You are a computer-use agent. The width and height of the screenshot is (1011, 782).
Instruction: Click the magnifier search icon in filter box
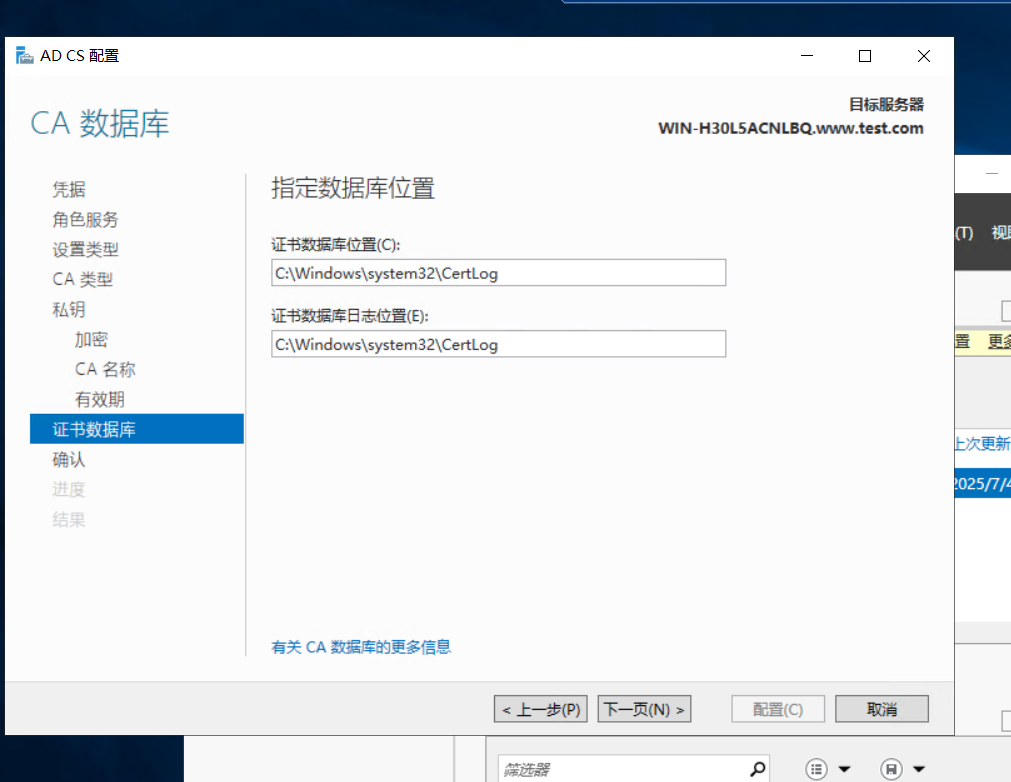pos(758,768)
